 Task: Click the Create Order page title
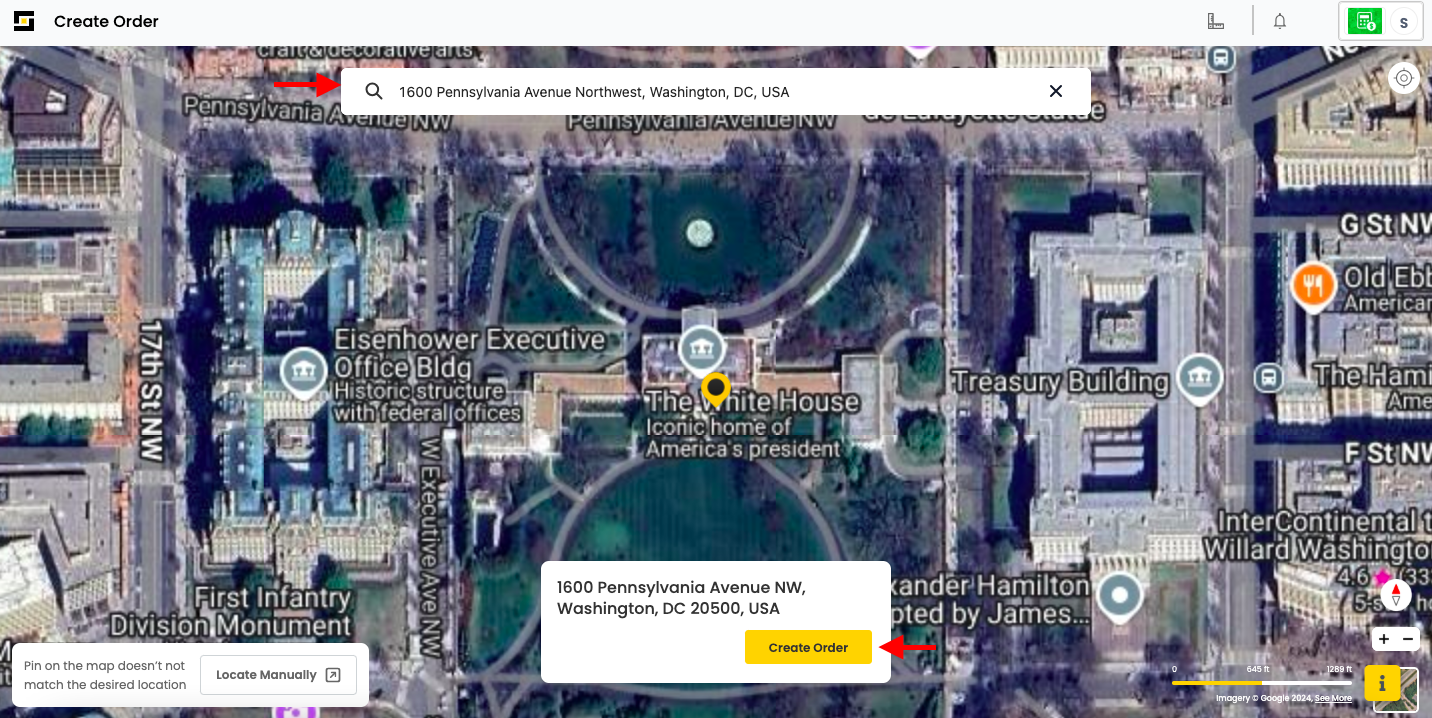click(106, 21)
